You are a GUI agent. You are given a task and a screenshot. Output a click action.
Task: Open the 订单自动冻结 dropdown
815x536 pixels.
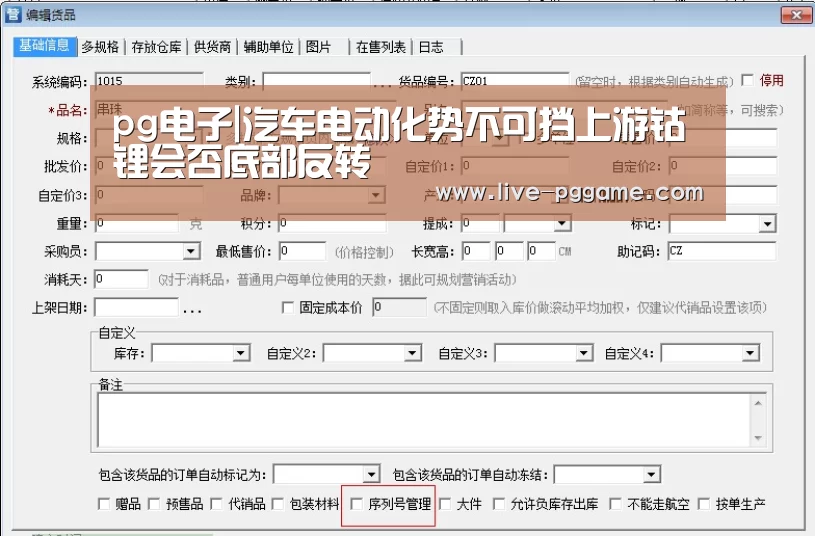click(x=651, y=474)
